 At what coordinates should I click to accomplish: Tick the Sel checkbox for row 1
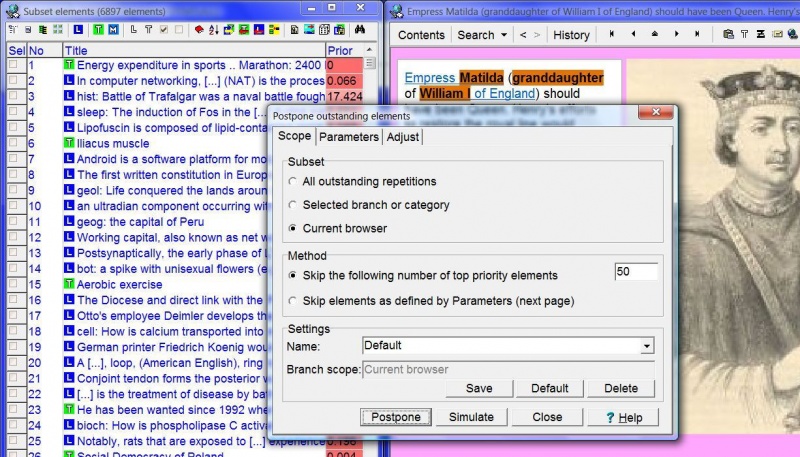(x=13, y=64)
